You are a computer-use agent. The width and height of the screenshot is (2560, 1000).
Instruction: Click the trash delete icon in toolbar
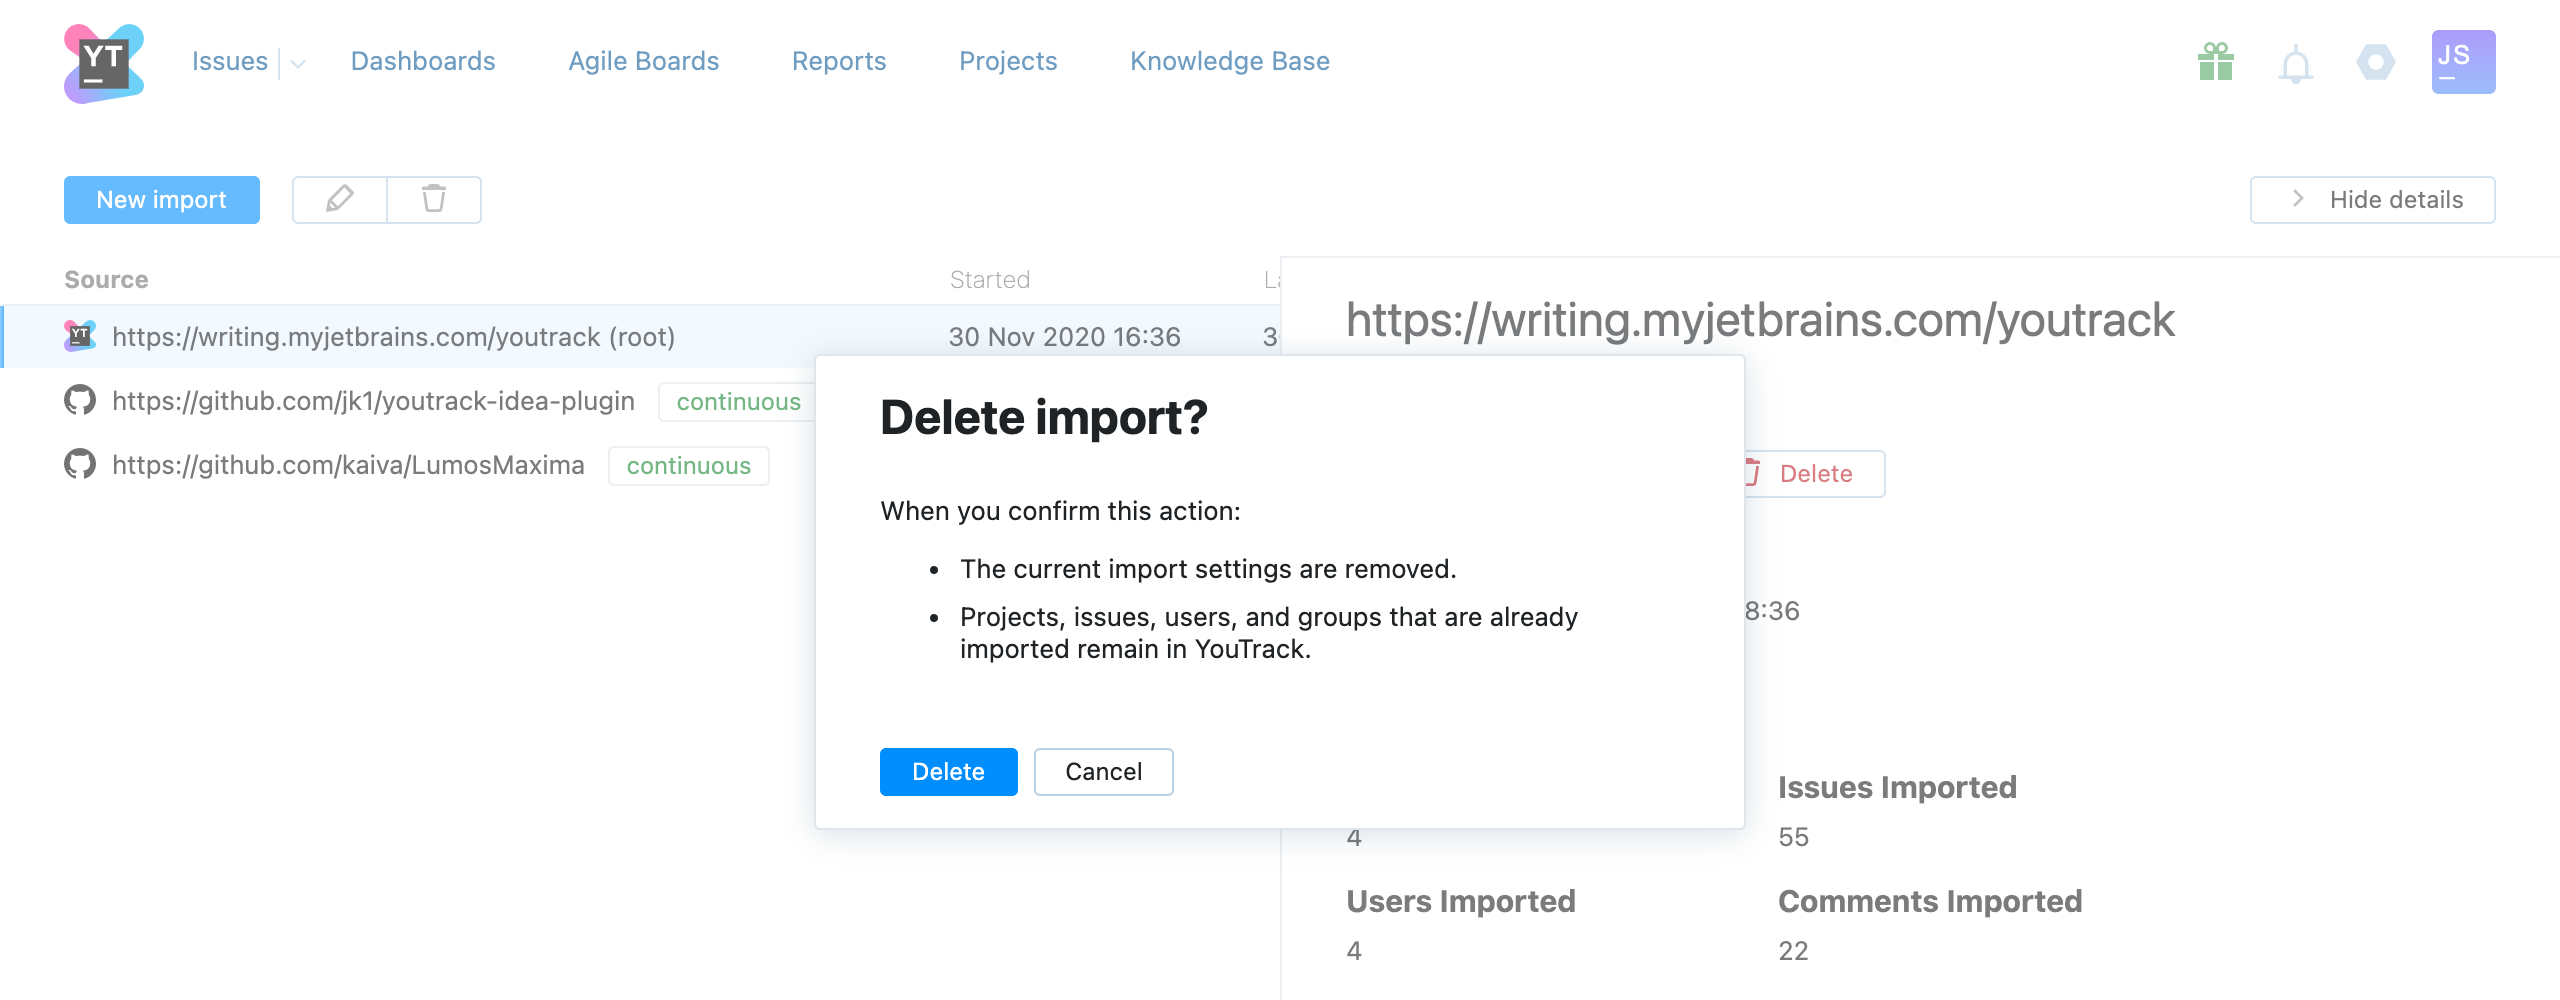[434, 200]
